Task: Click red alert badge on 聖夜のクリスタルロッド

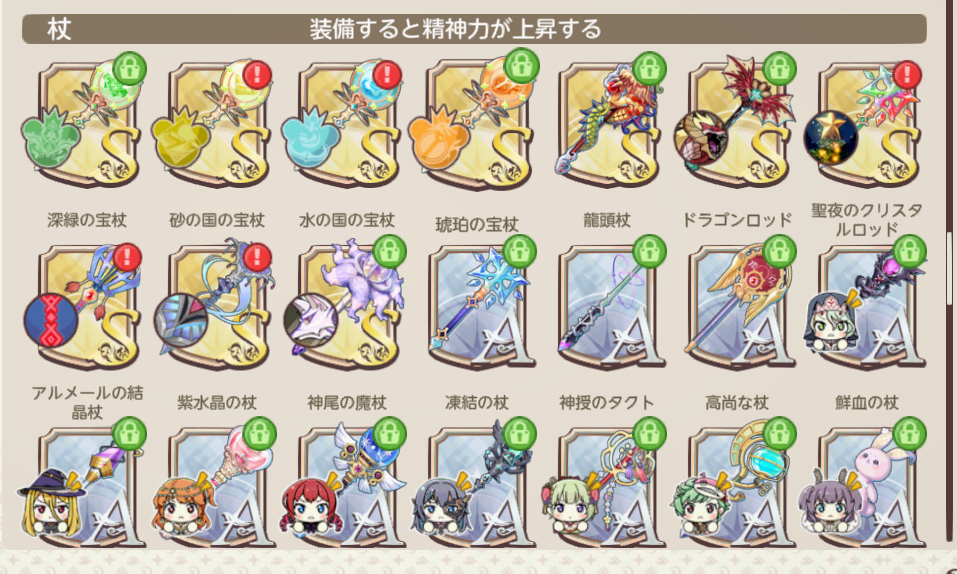Action: point(907,74)
